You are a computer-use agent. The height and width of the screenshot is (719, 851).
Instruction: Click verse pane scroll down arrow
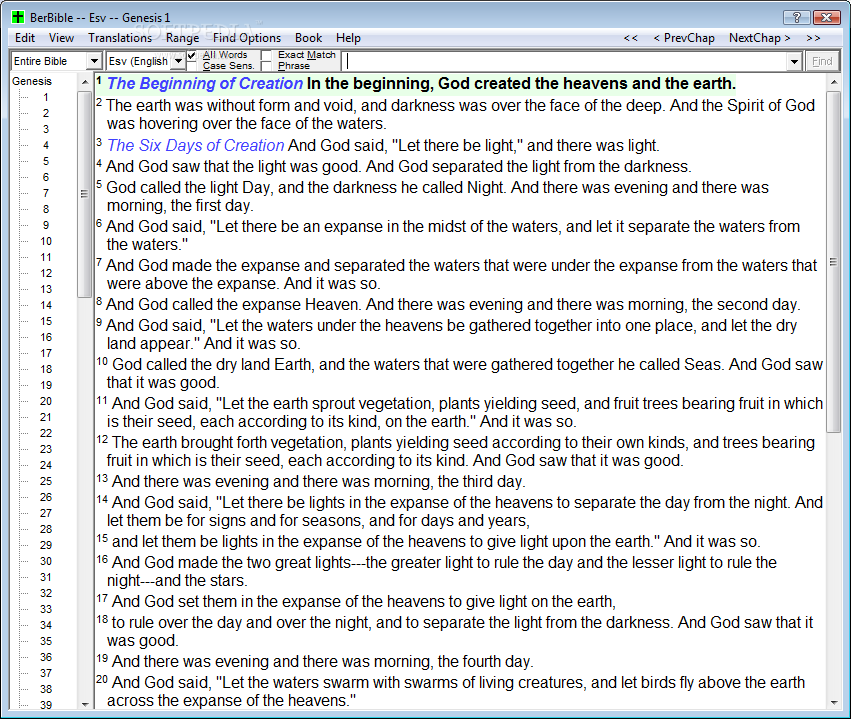tap(834, 703)
